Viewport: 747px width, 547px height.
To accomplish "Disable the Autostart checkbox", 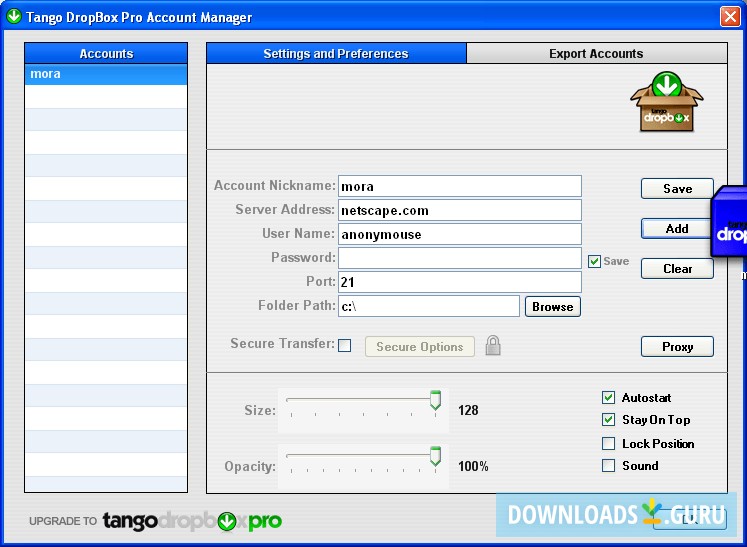I will click(x=608, y=397).
